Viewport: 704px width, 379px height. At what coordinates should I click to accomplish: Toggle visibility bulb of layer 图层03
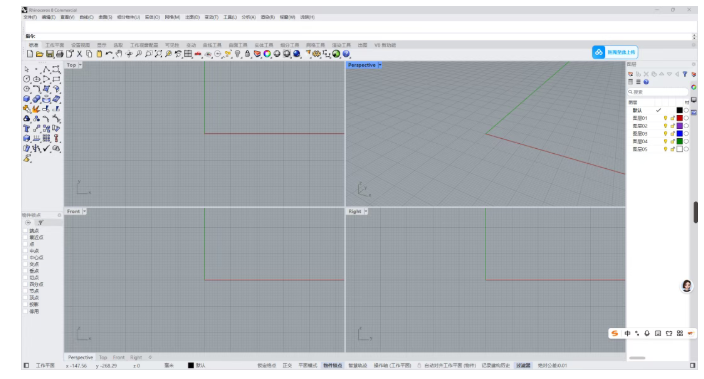(x=665, y=133)
